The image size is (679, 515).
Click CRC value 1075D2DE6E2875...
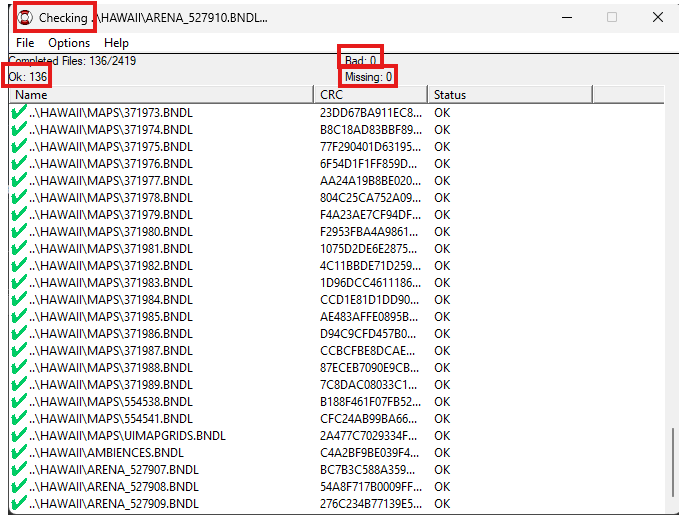click(369, 249)
